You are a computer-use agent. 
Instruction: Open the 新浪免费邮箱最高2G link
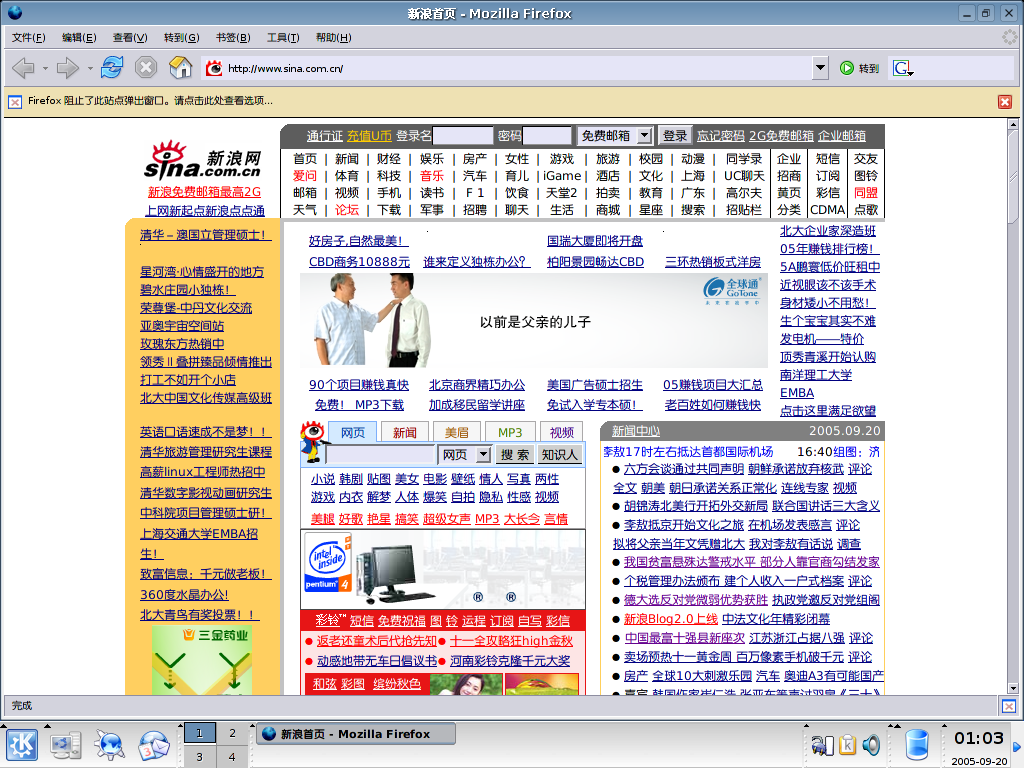point(204,191)
